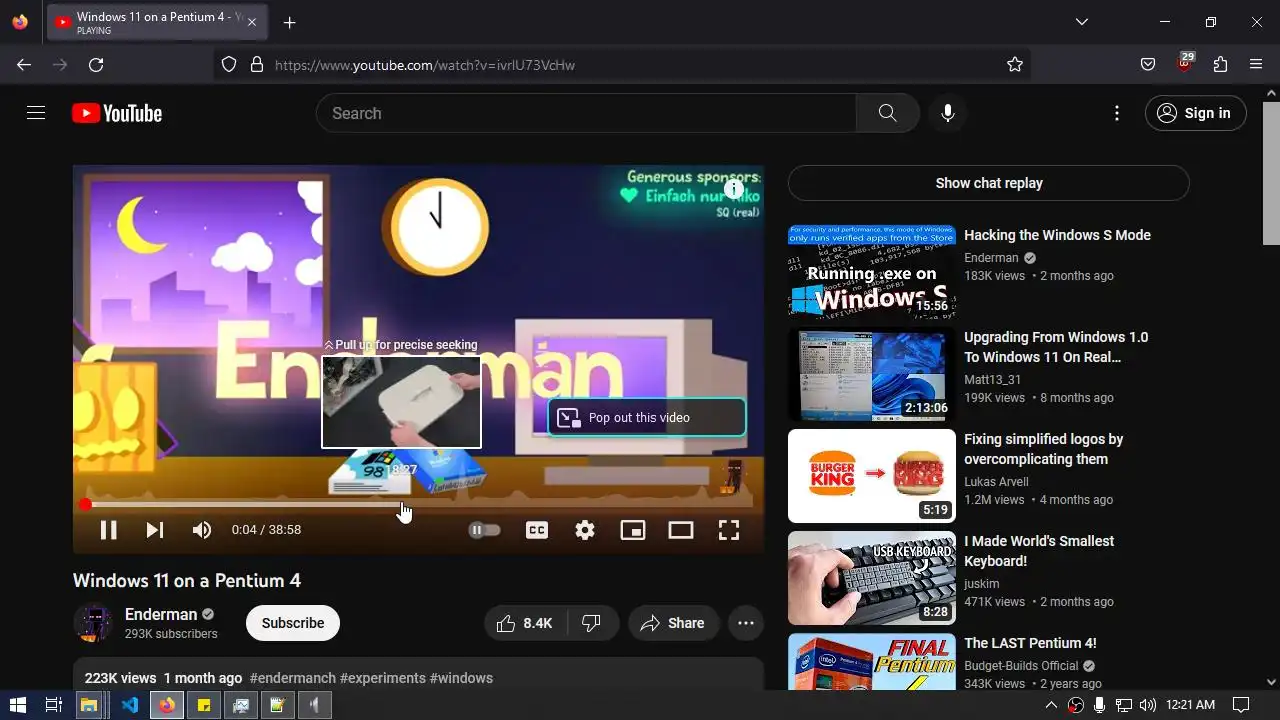
Task: Like the video with 8.4K likes
Action: (526, 623)
